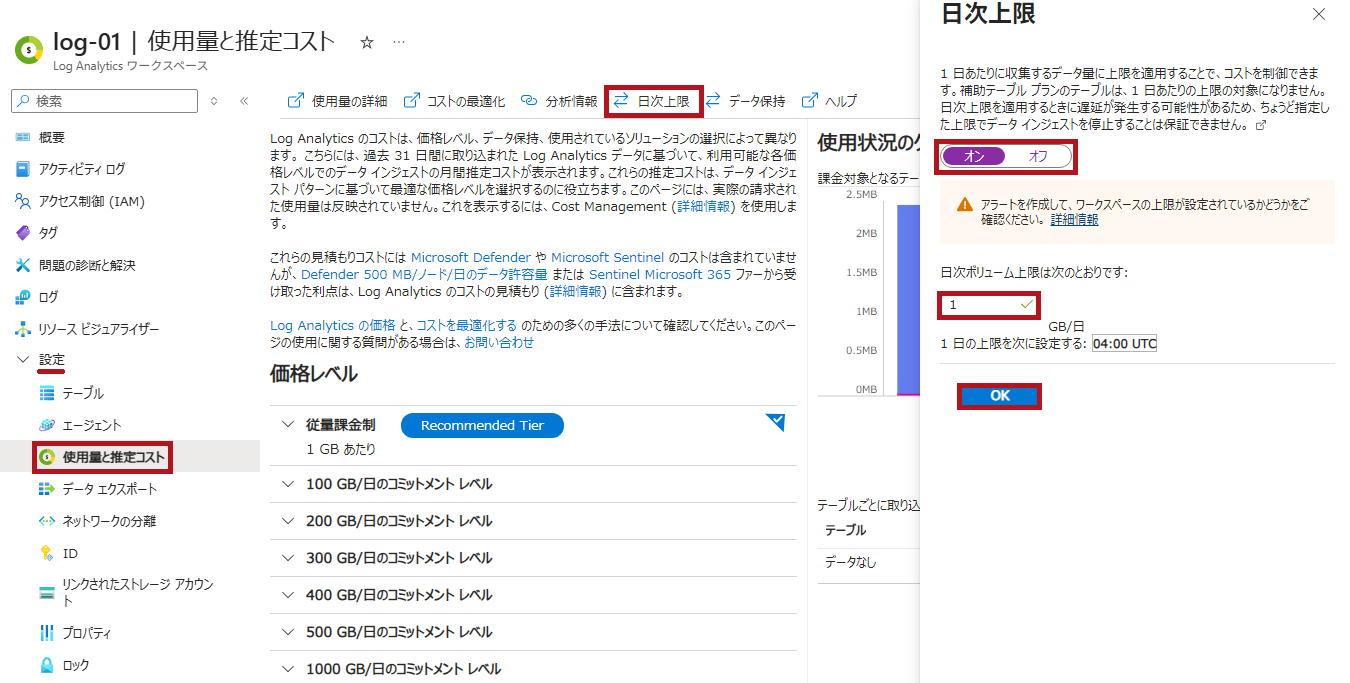The height and width of the screenshot is (683, 1350).
Task: Open the Microsoft Sentinel link
Action: (607, 257)
